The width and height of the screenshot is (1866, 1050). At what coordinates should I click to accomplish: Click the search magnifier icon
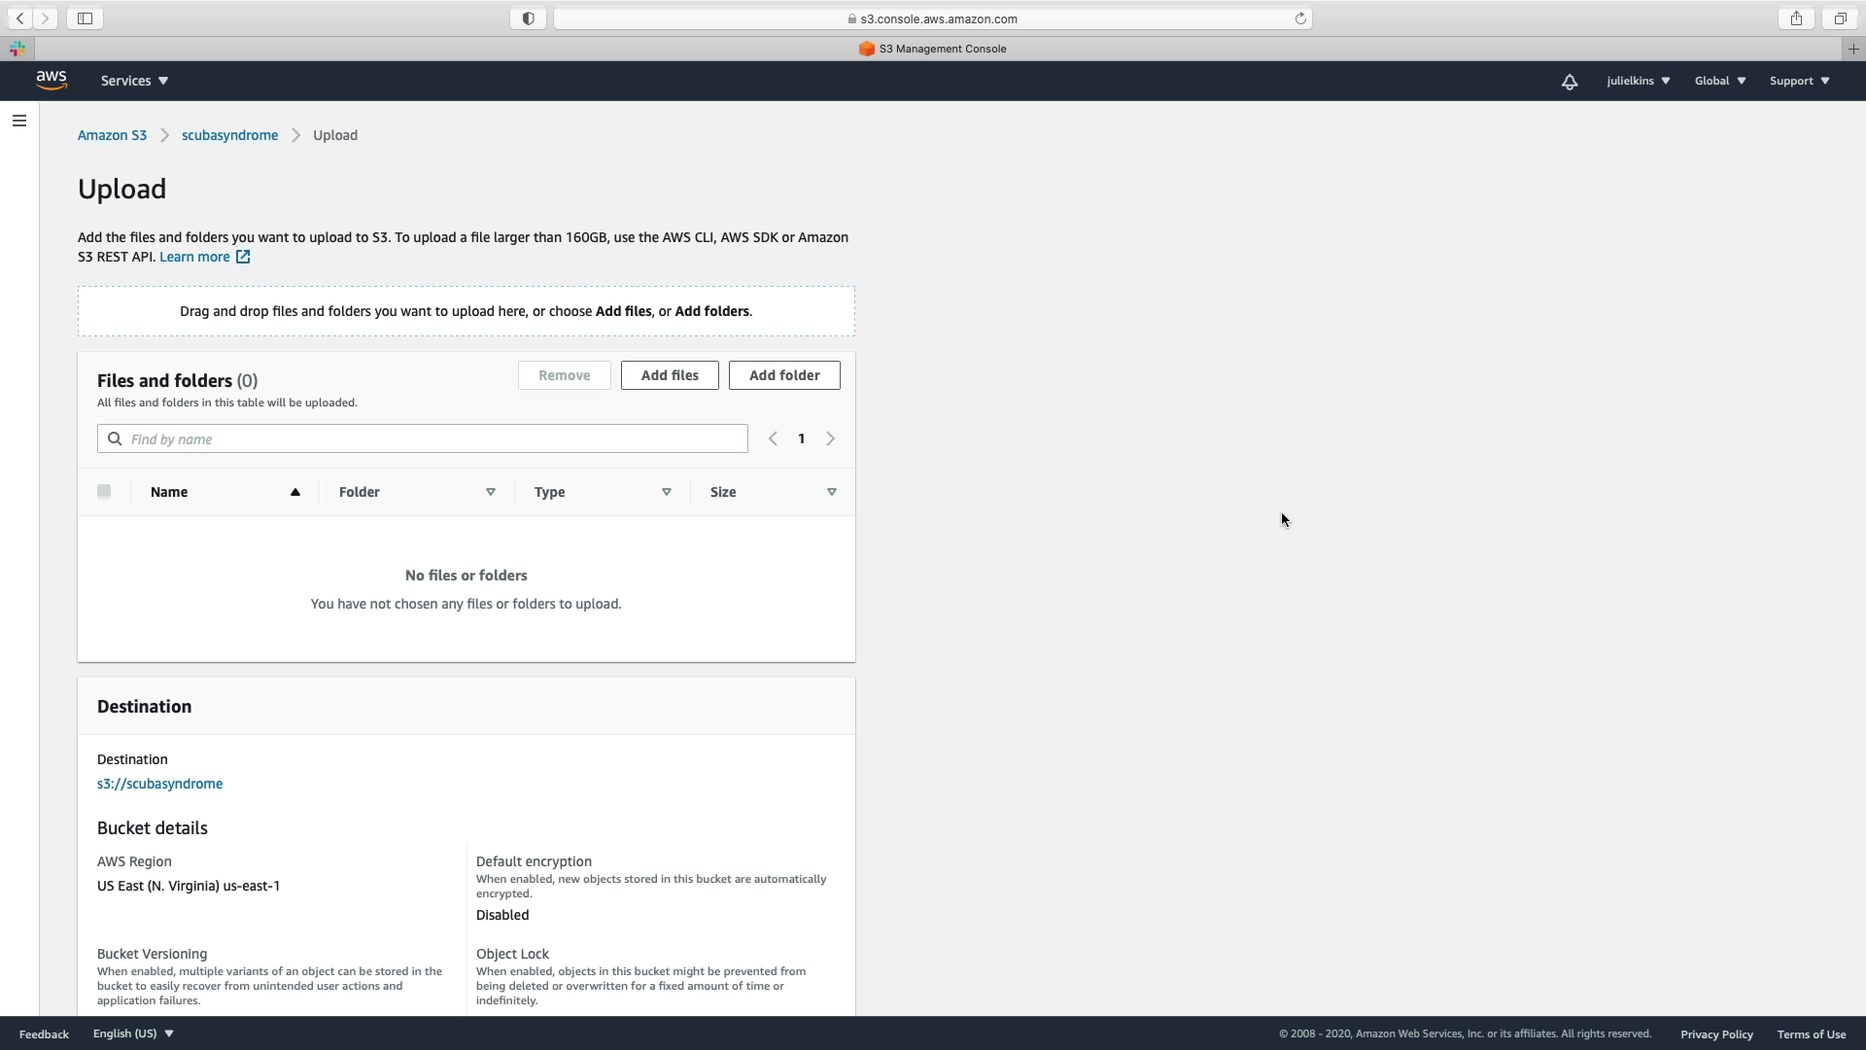coord(115,439)
